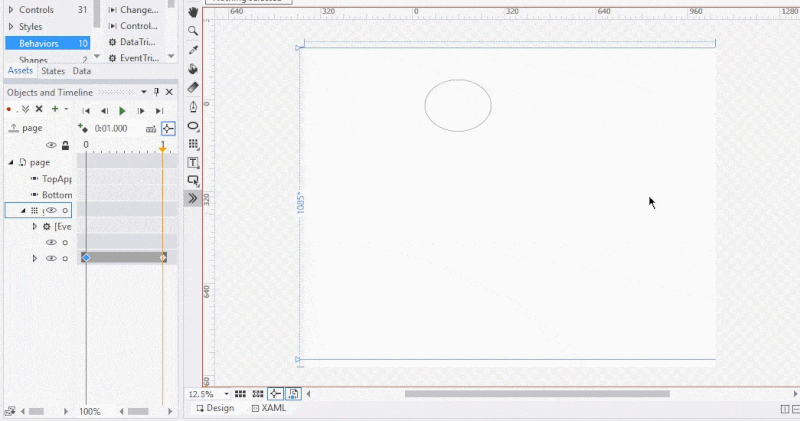Collapse the selected grid node in the tree
This screenshot has height=421, width=800.
pyautogui.click(x=23, y=210)
